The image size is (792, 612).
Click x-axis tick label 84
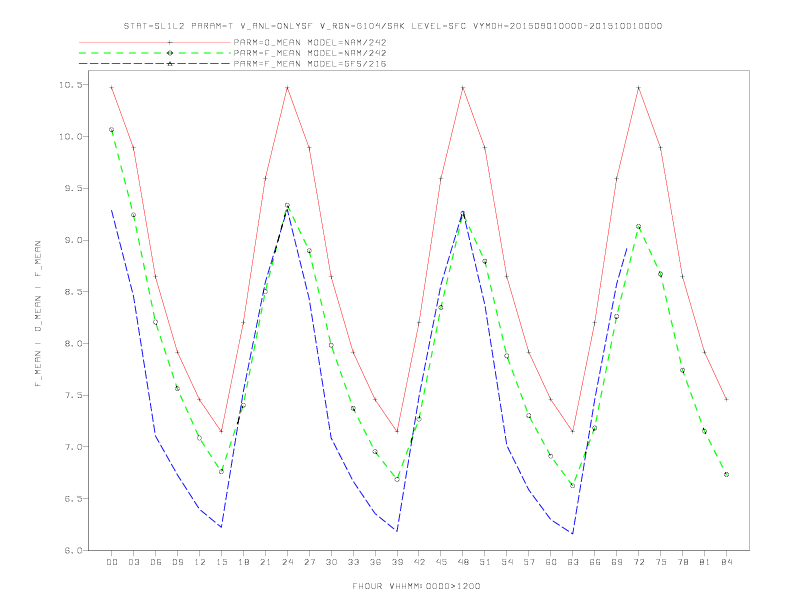click(x=727, y=562)
